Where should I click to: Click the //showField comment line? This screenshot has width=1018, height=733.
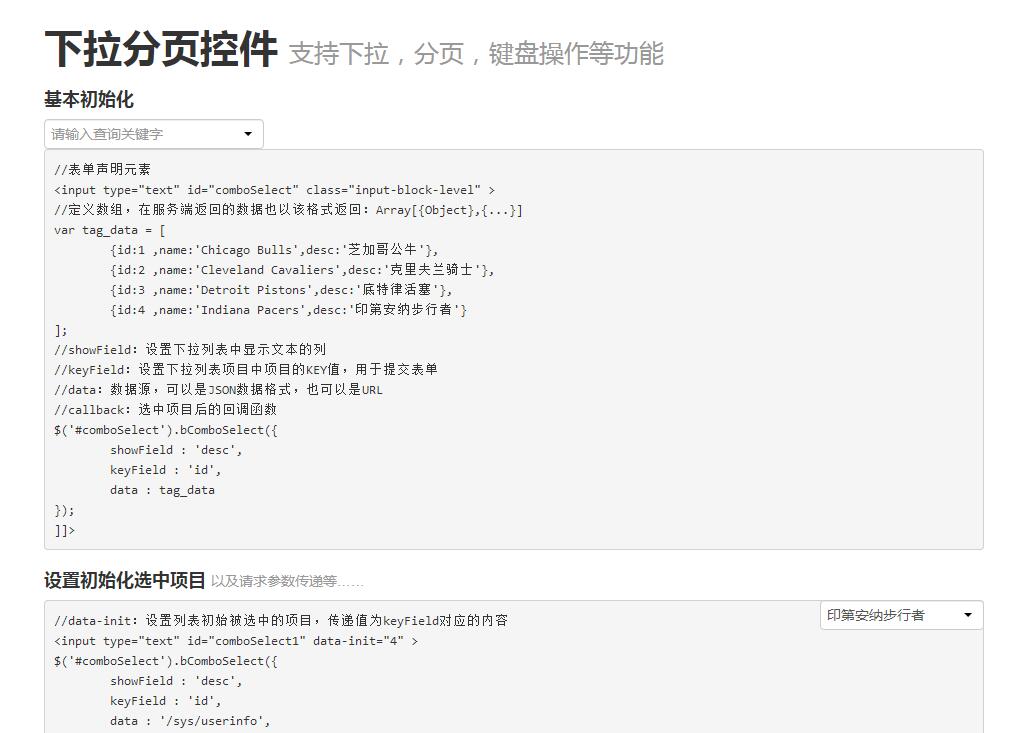coord(190,349)
